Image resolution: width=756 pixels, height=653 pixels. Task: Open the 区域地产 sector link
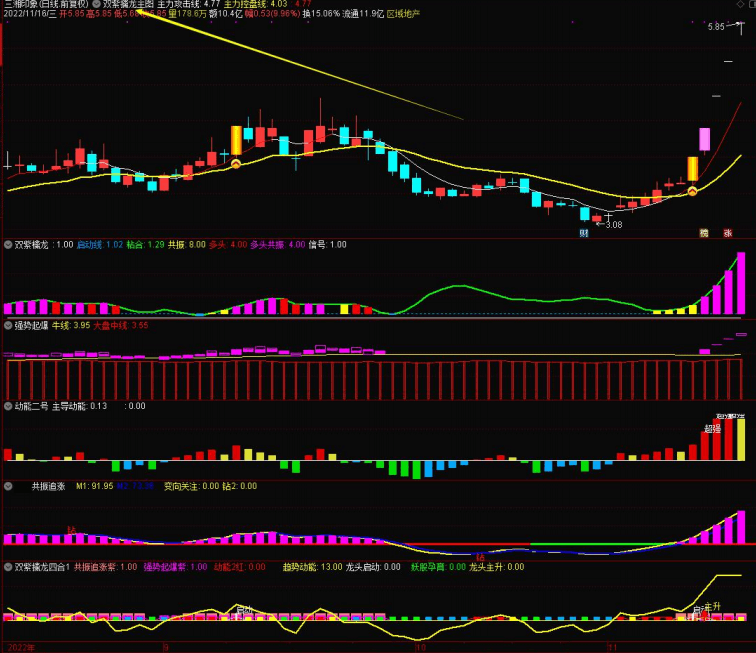[x=401, y=15]
